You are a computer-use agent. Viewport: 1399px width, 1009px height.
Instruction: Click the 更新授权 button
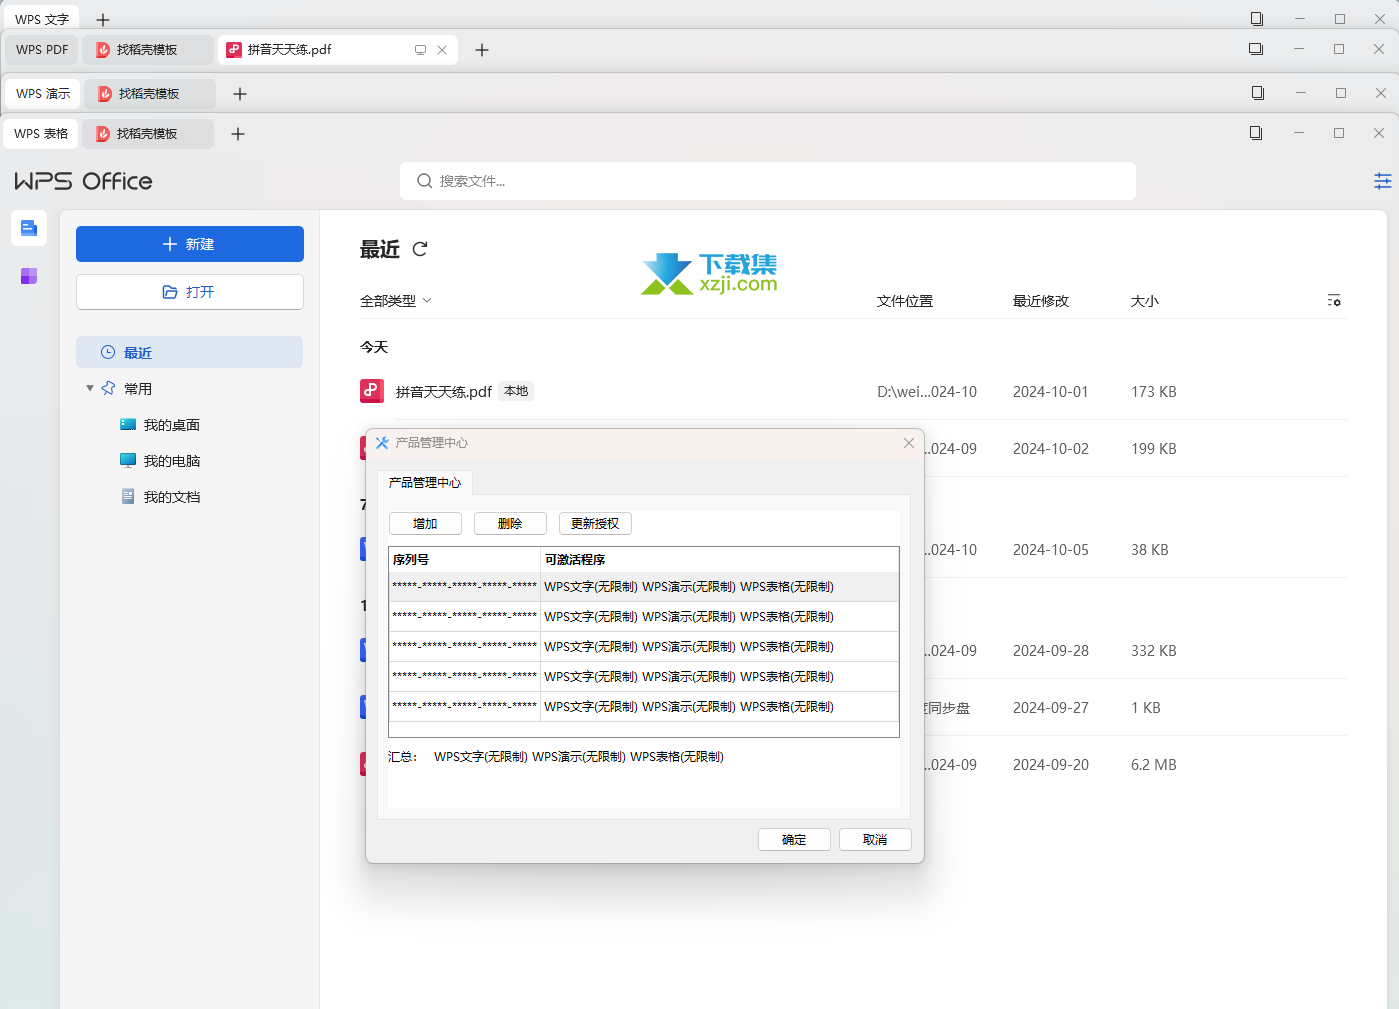(x=595, y=523)
